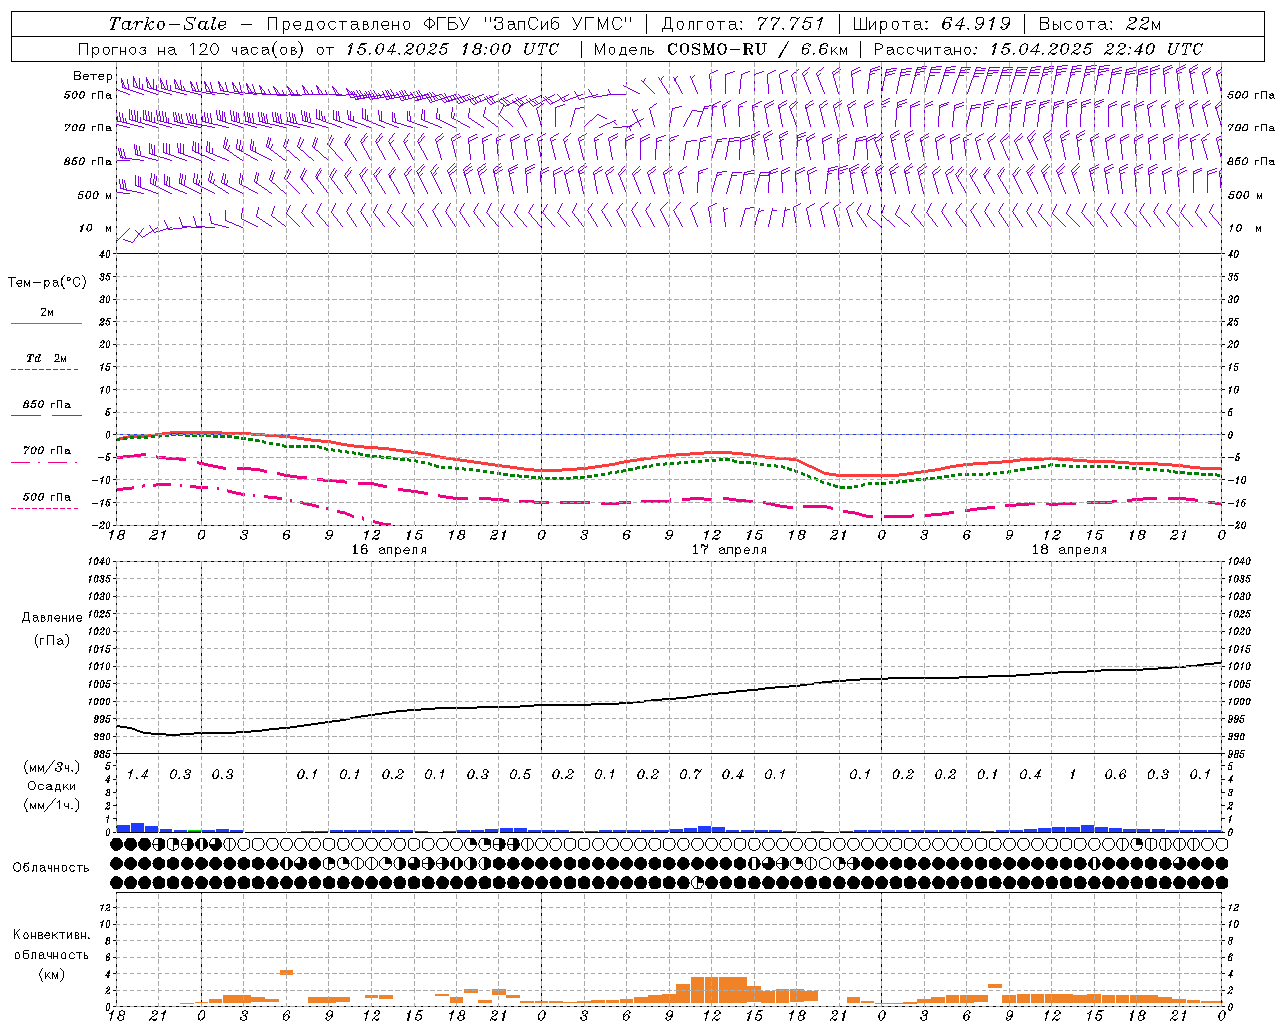Click the "1.4" precipitation value
Viewport: 1280px width, 1024px height.
coord(138,775)
